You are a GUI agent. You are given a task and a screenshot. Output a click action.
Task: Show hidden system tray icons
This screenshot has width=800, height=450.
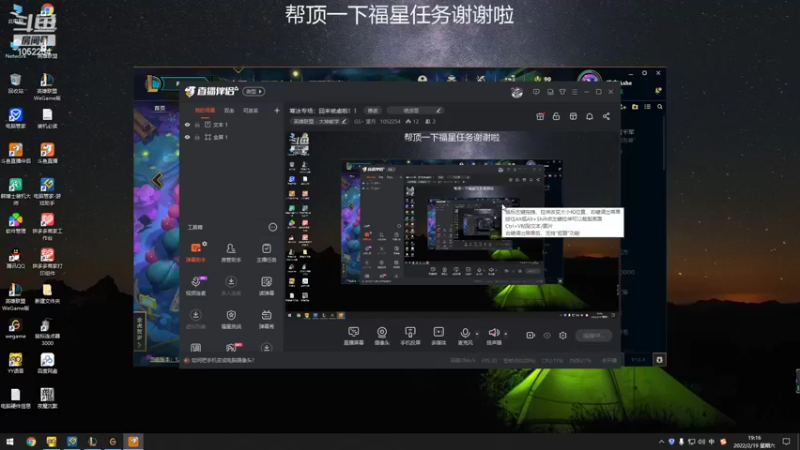[661, 441]
